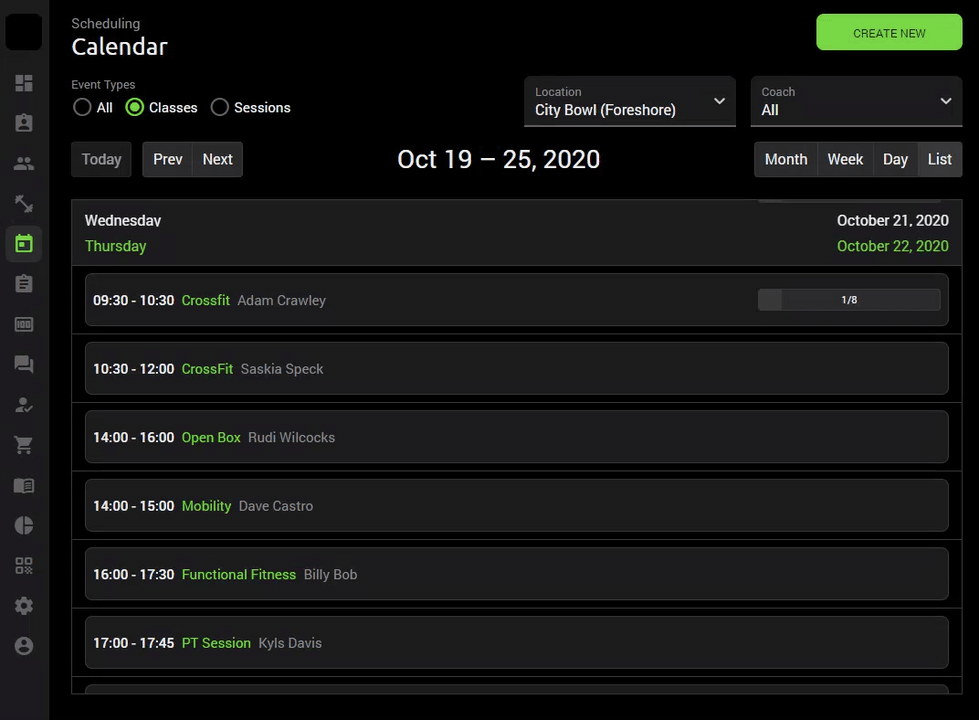
Task: Open the account profile icon in sidebar
Action: coord(24,646)
